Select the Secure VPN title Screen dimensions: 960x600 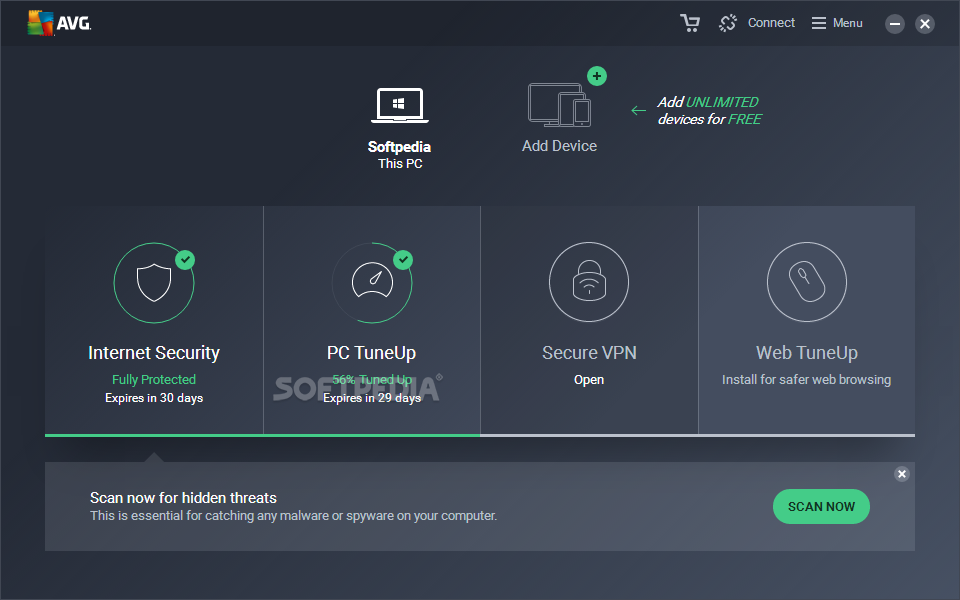coord(589,353)
